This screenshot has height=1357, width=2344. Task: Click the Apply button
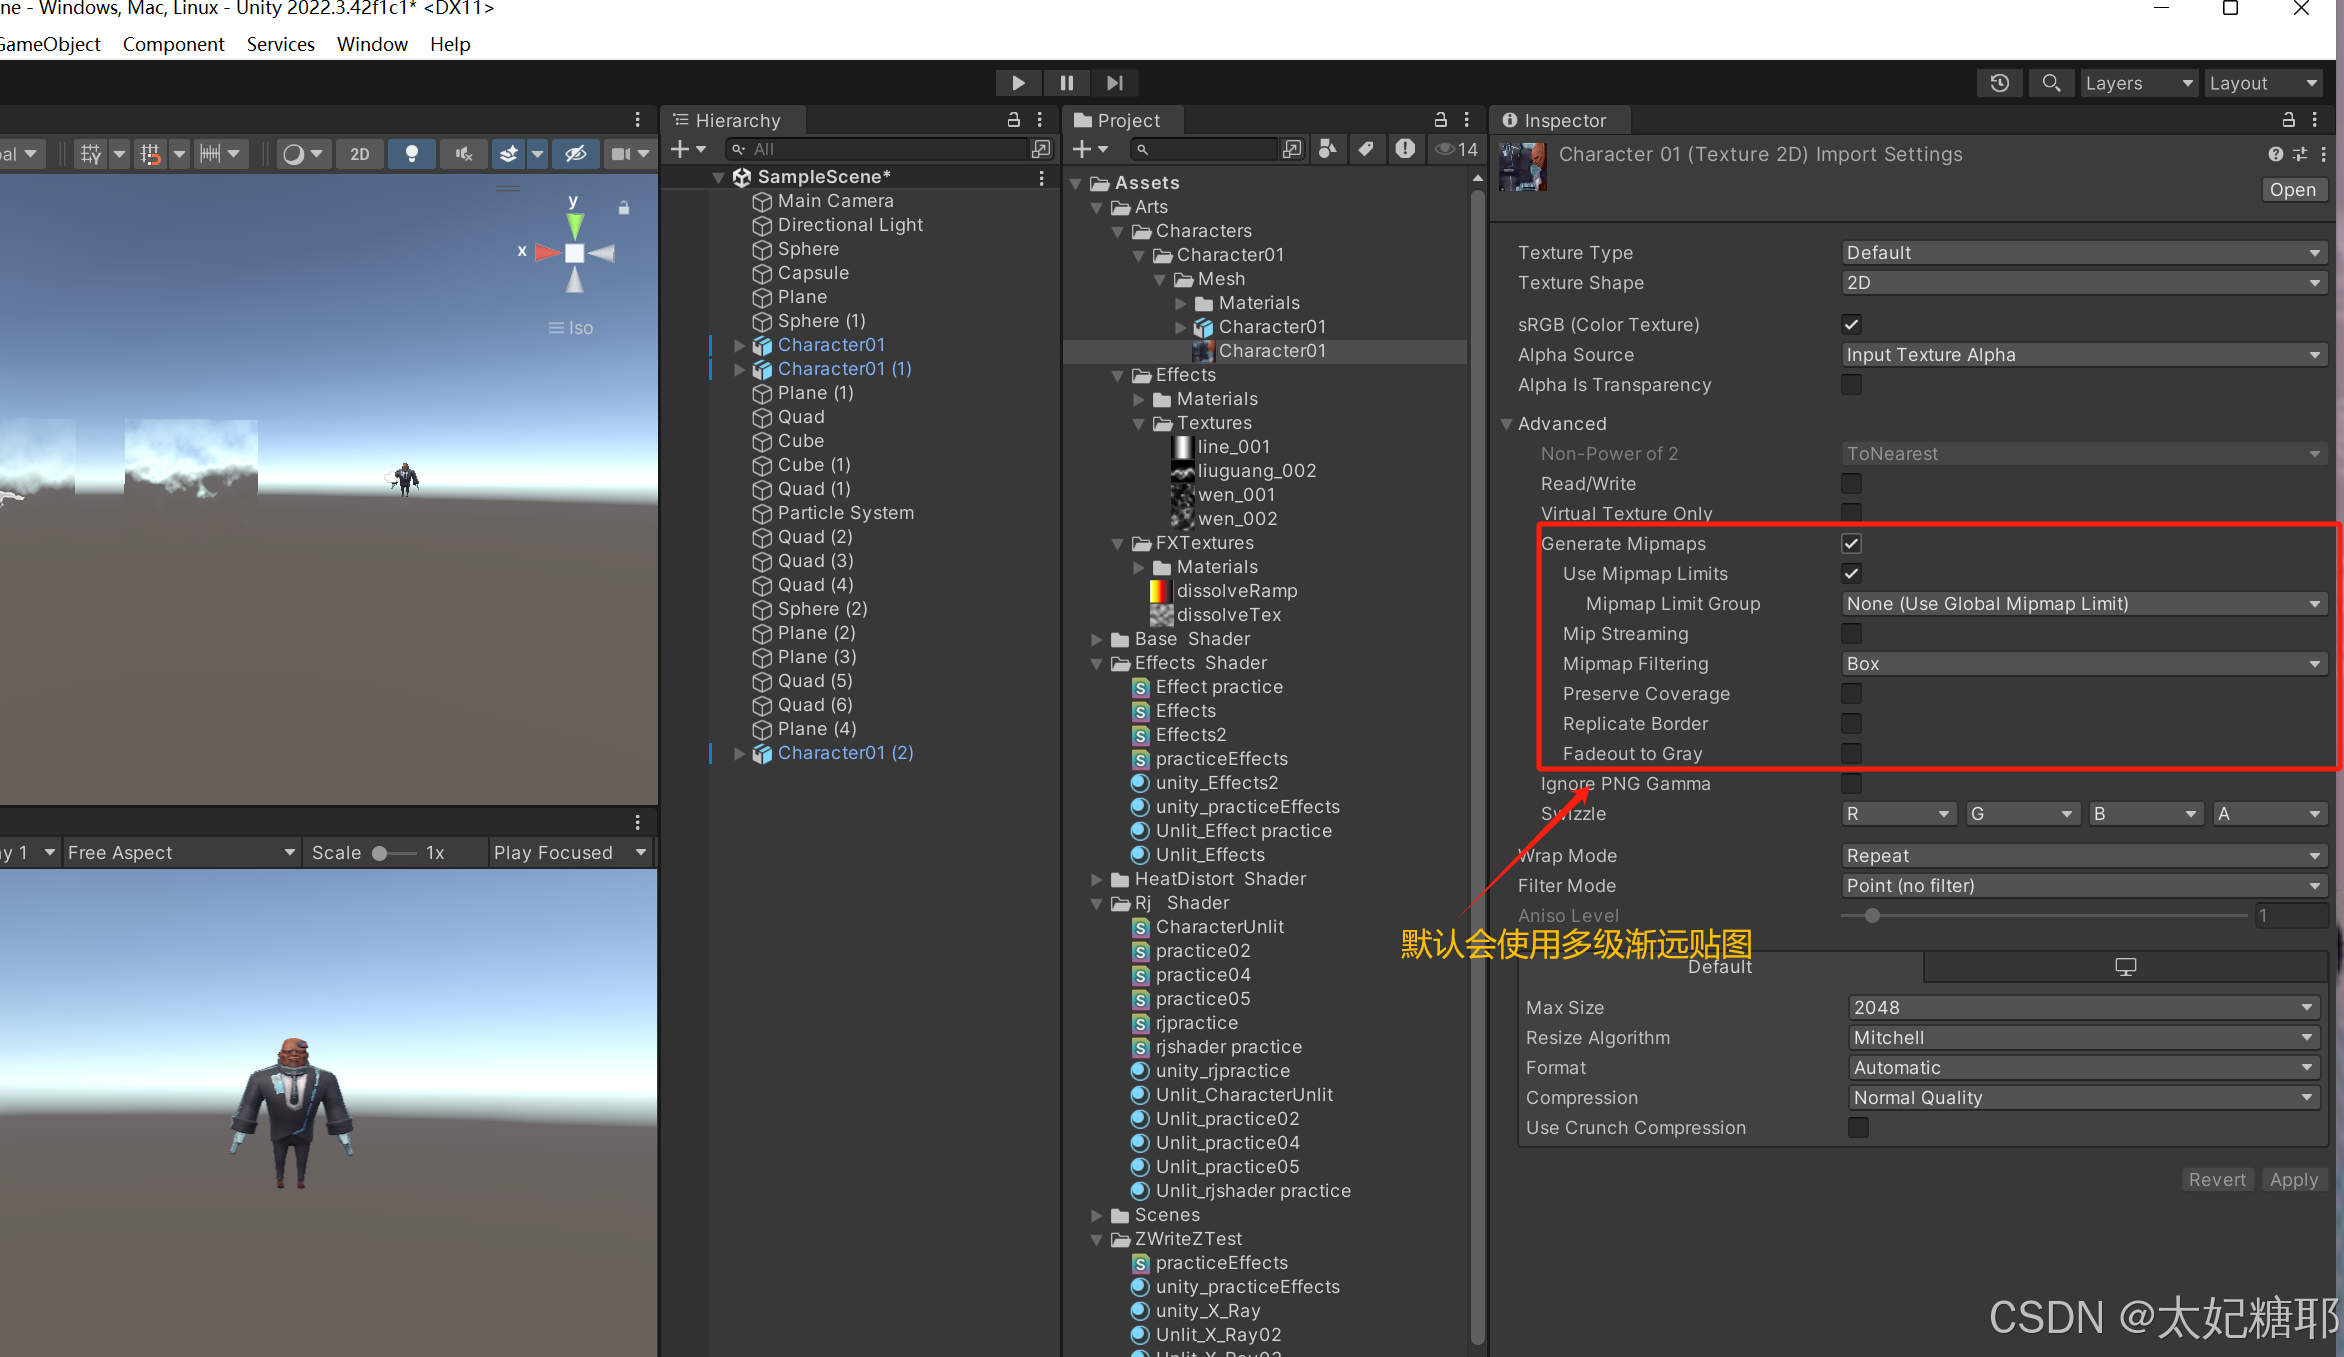point(2293,1180)
